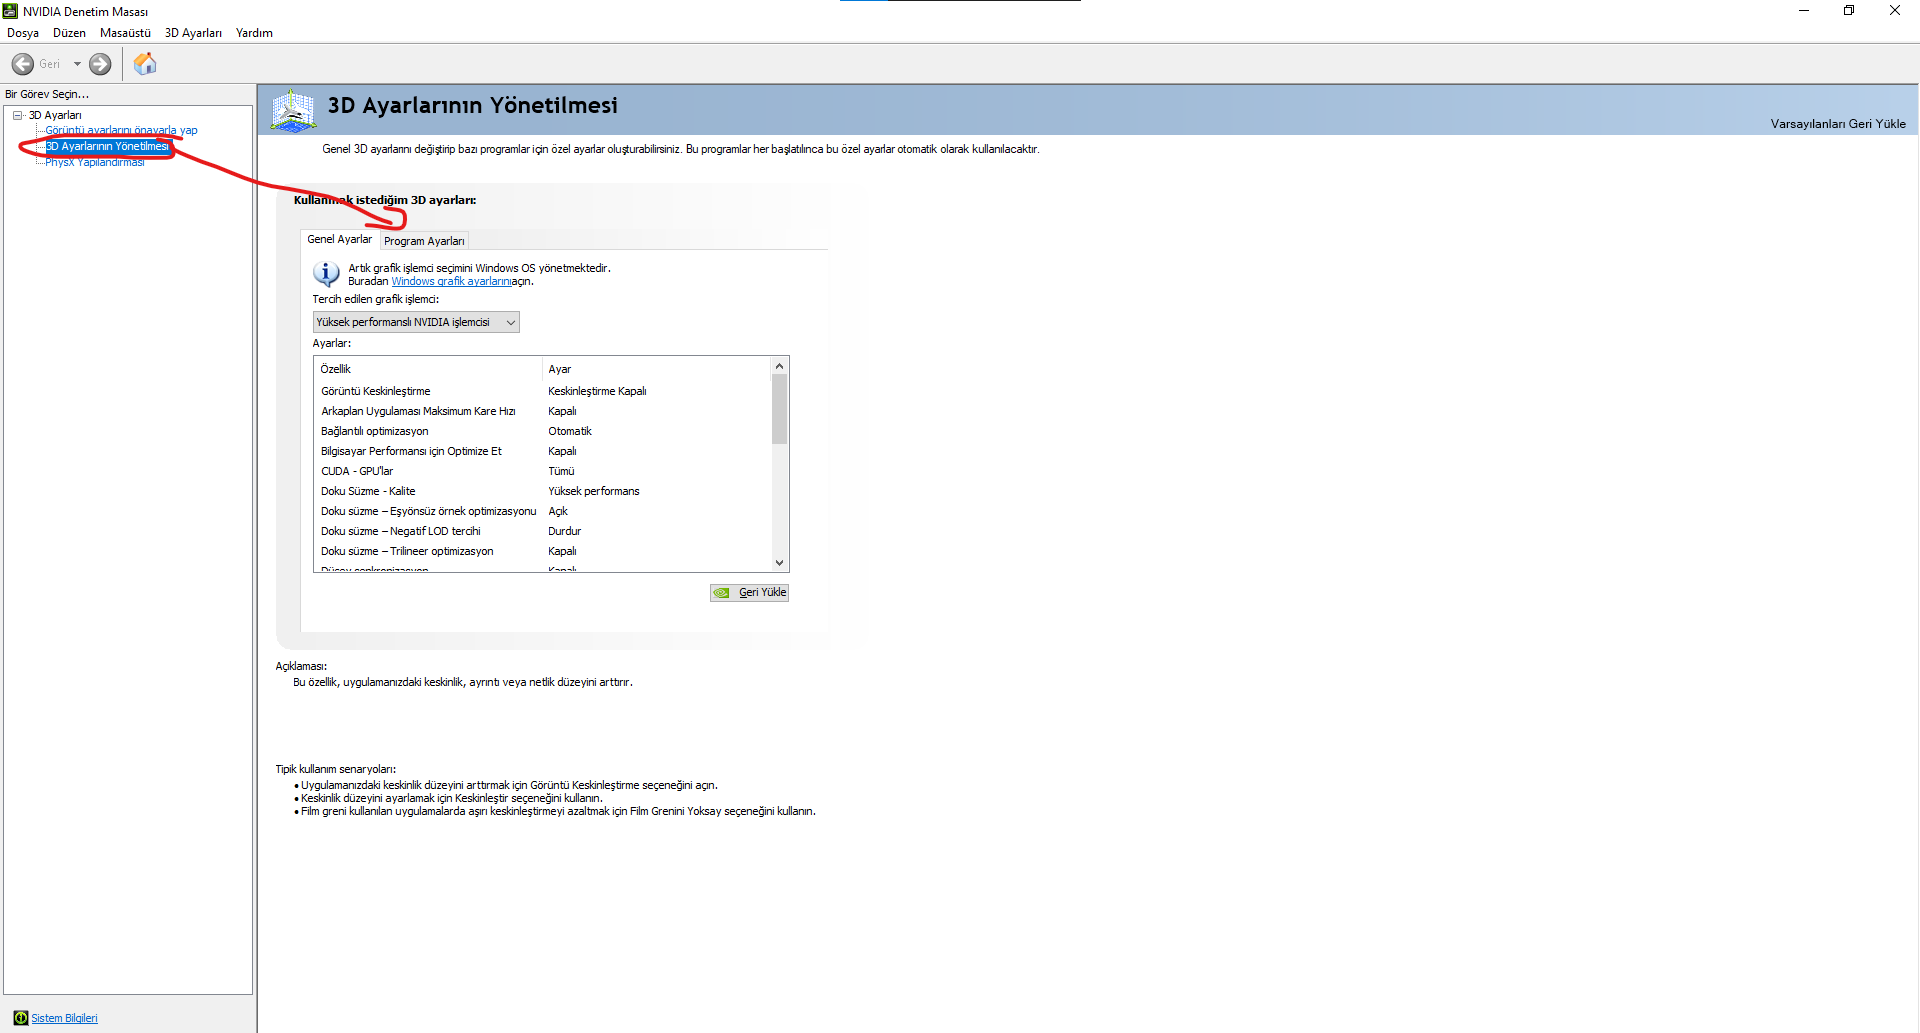Open the Masaüstü menu
This screenshot has width=1920, height=1033.
pyautogui.click(x=125, y=33)
